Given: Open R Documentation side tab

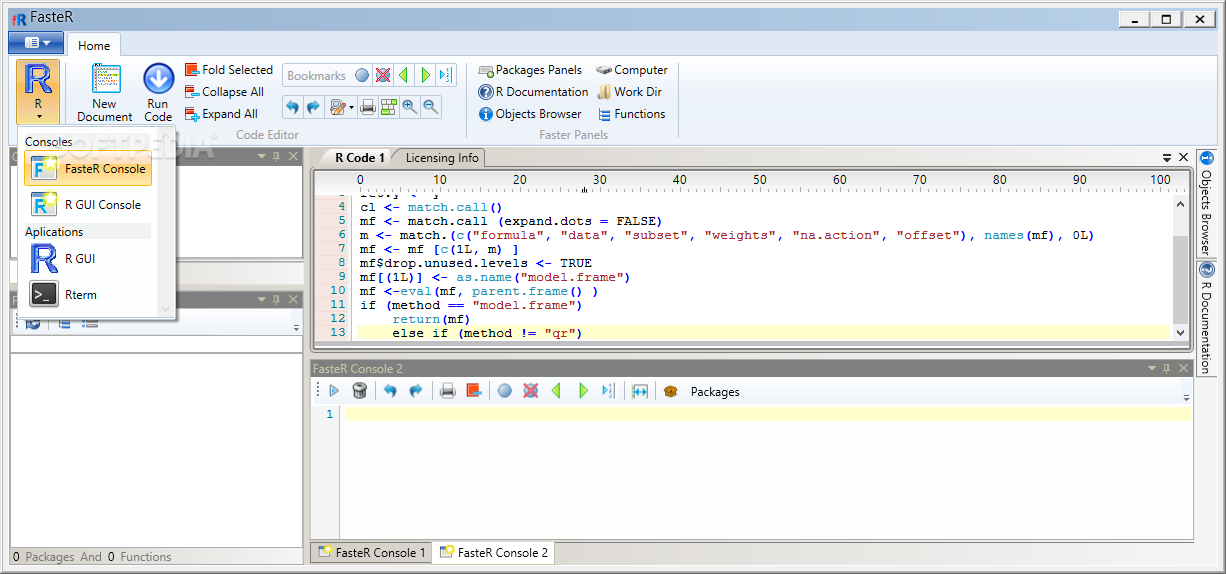Looking at the screenshot, I should pos(1206,318).
